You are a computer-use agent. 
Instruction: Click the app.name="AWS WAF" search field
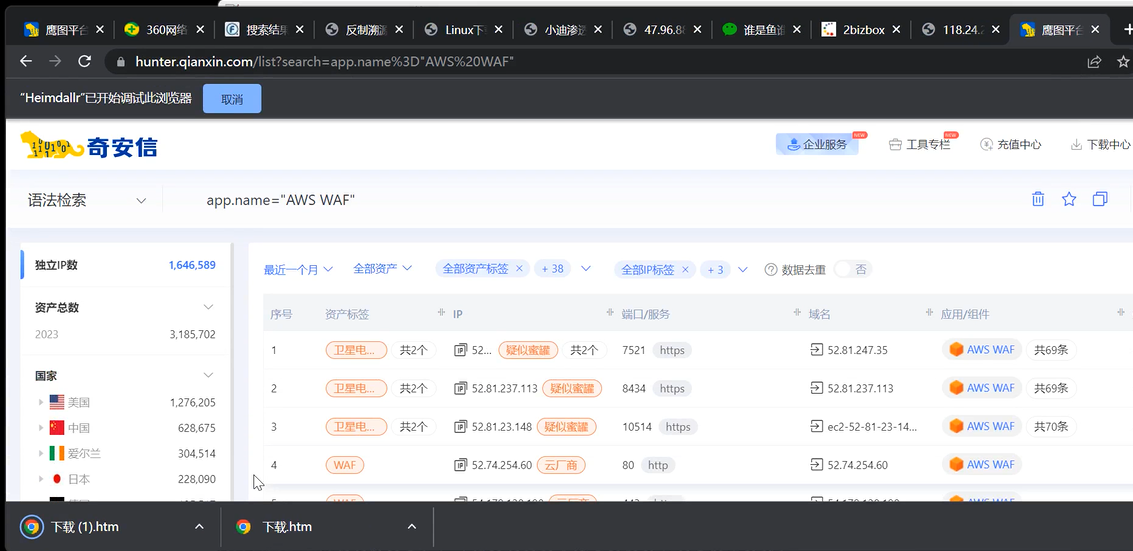[x=280, y=201]
